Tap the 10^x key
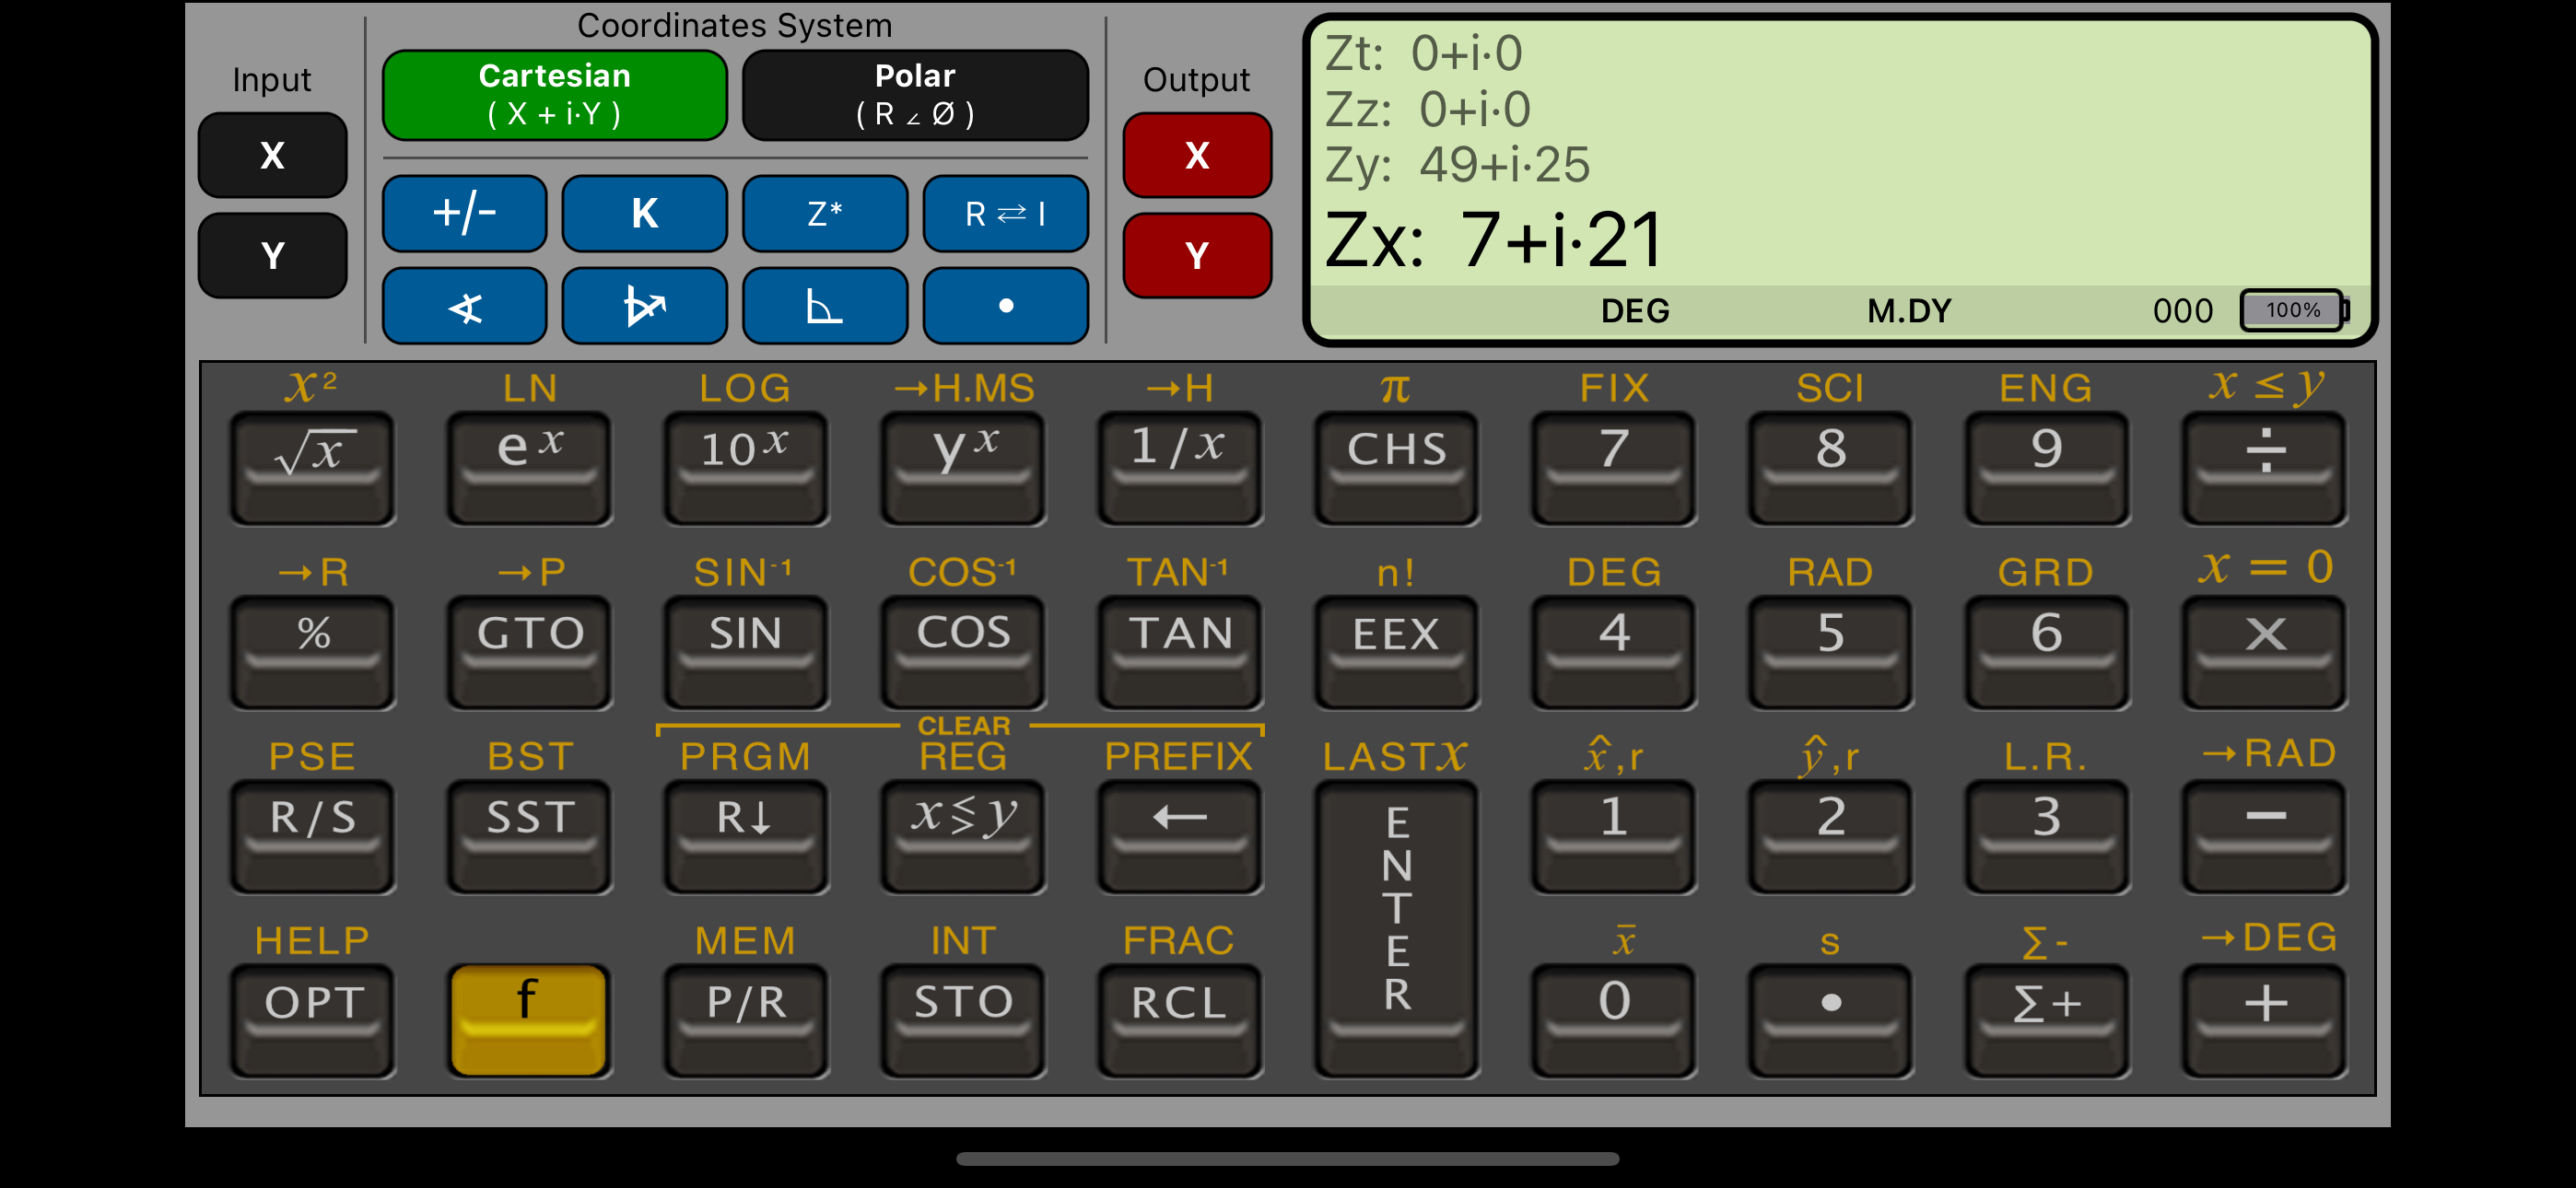This screenshot has height=1188, width=2576. (x=746, y=468)
